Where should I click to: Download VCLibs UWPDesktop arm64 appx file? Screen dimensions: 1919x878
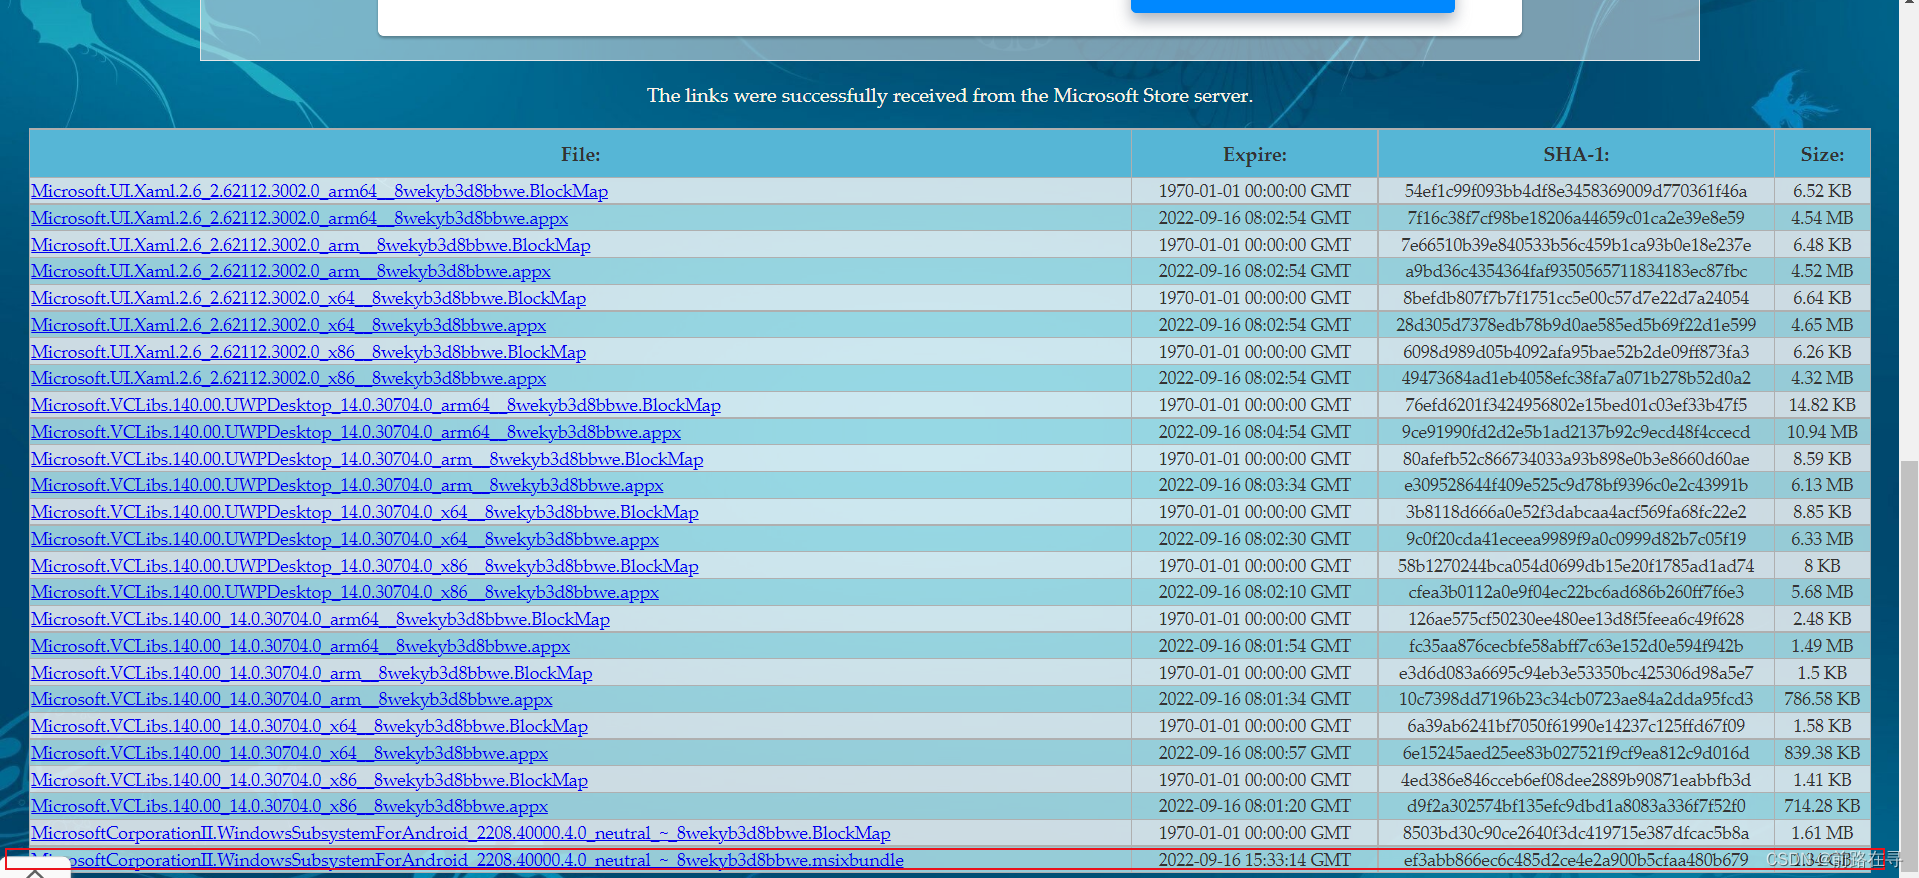(355, 432)
